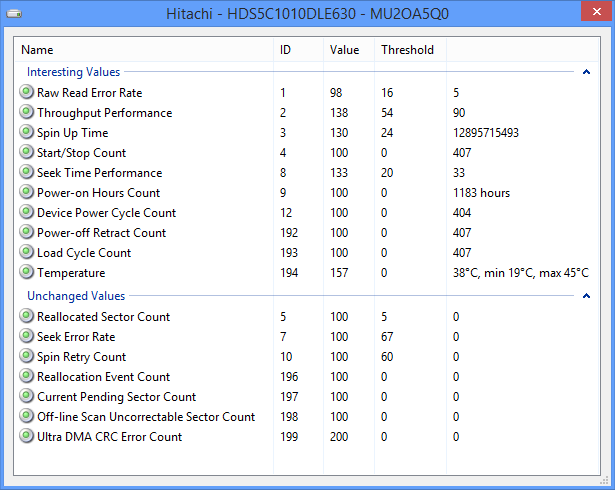Image resolution: width=615 pixels, height=490 pixels.
Task: Select the Reallocation Event Count row name
Action: (x=104, y=377)
